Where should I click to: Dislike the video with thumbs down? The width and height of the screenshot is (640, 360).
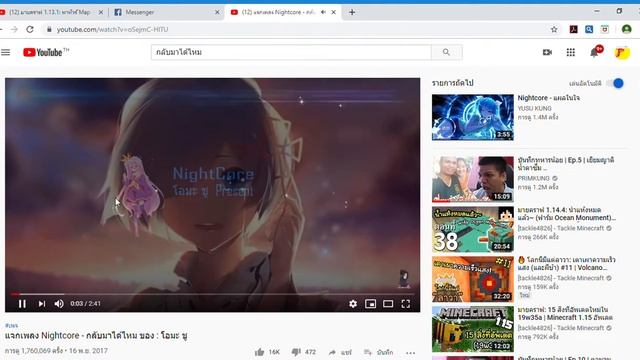[x=296, y=352]
